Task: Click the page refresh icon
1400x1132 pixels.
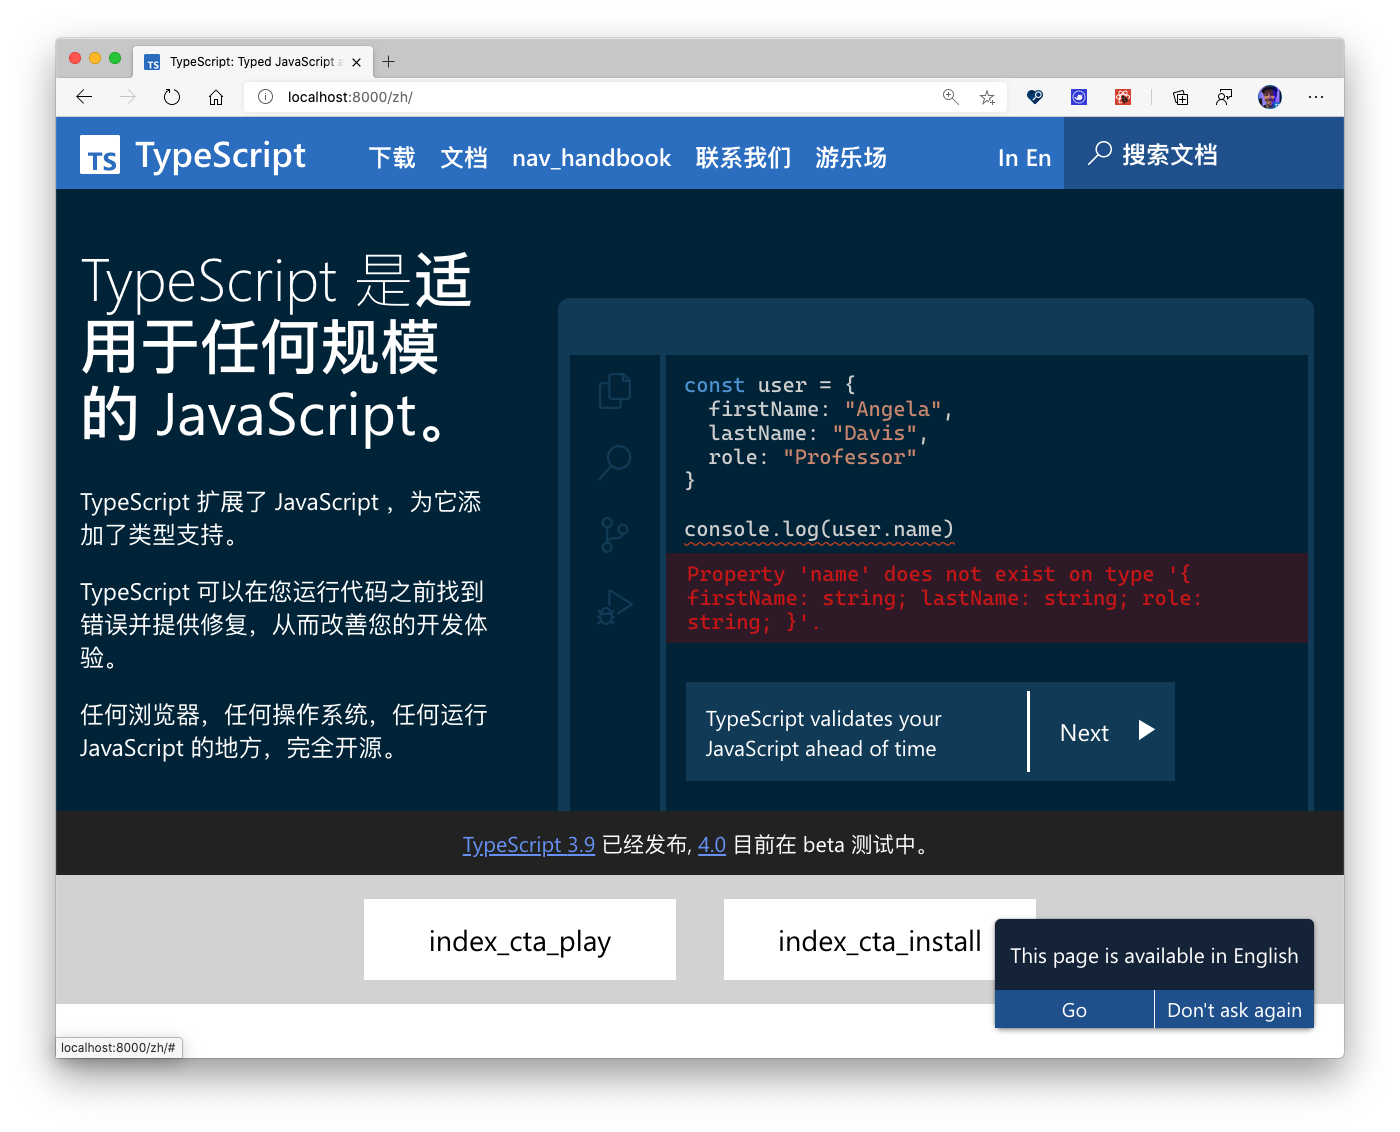Action: coord(171,97)
